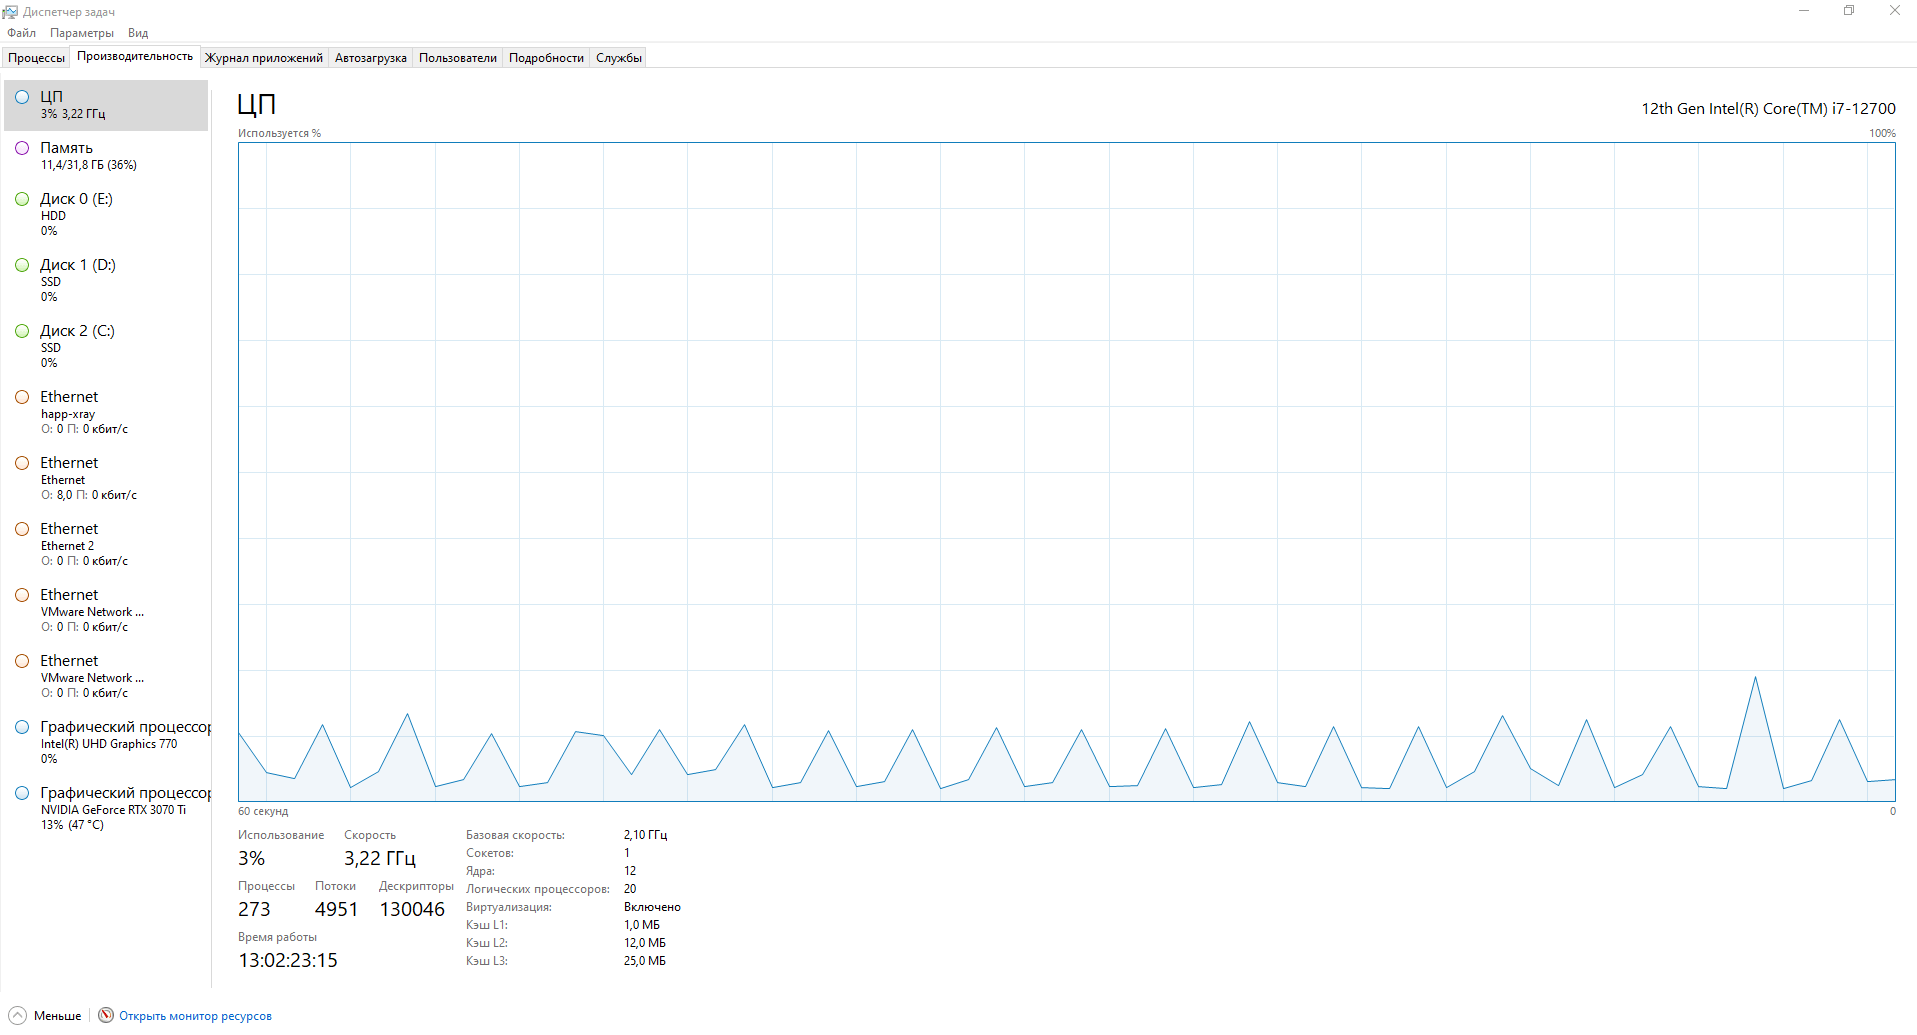This screenshot has height=1035, width=1917.
Task: Click the Диск 2 (C:) SSD icon
Action: 22,331
